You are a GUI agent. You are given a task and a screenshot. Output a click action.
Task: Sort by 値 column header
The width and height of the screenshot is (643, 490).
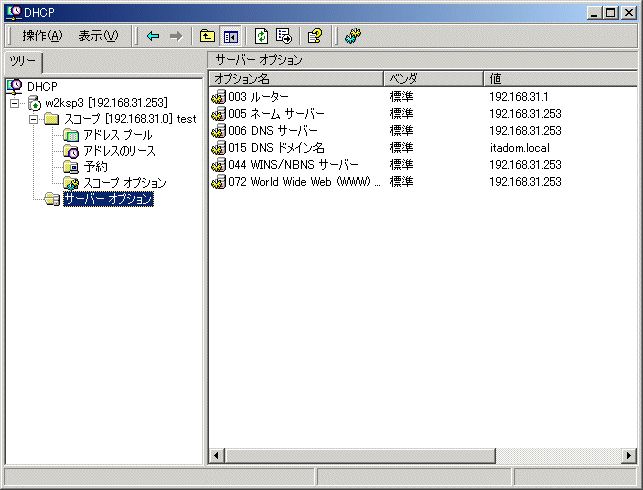[x=560, y=79]
